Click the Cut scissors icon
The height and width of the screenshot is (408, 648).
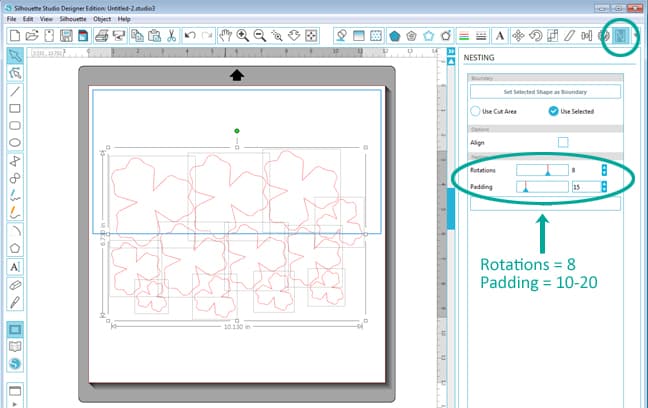(x=170, y=36)
